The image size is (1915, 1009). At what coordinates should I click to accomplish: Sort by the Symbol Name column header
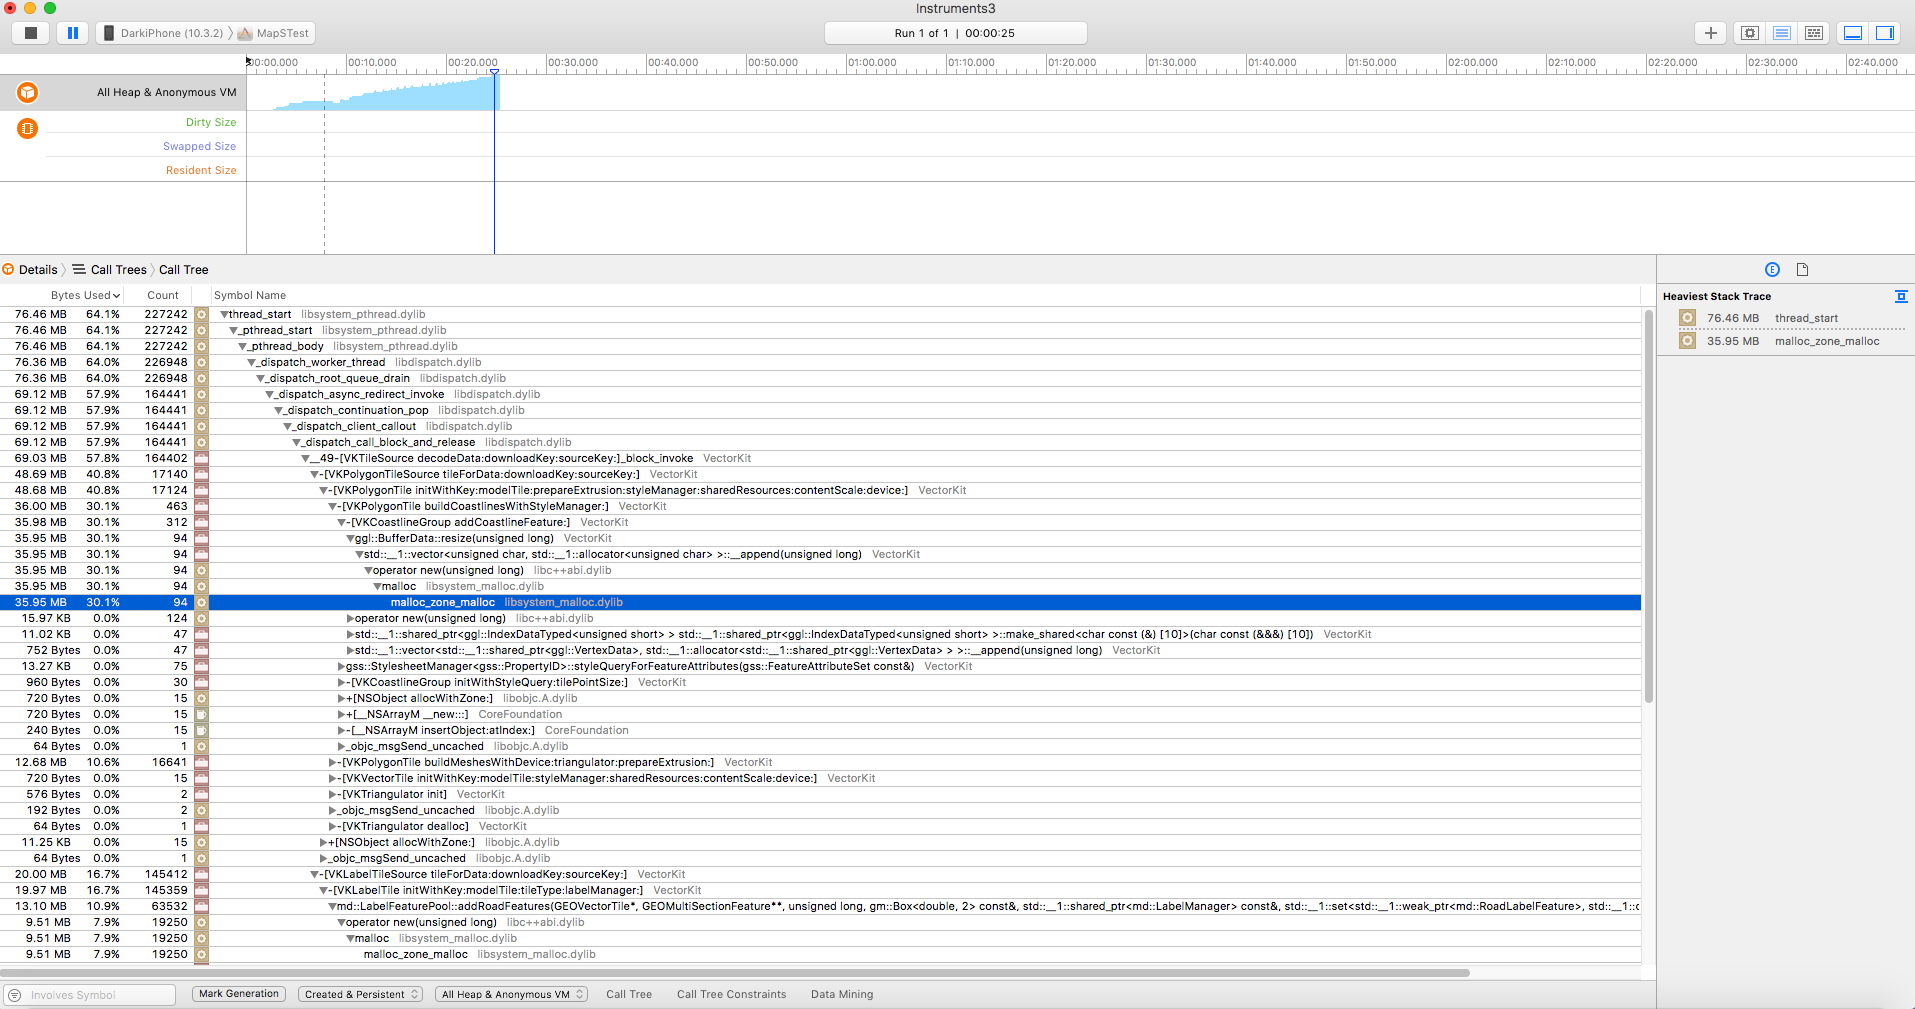pyautogui.click(x=250, y=295)
